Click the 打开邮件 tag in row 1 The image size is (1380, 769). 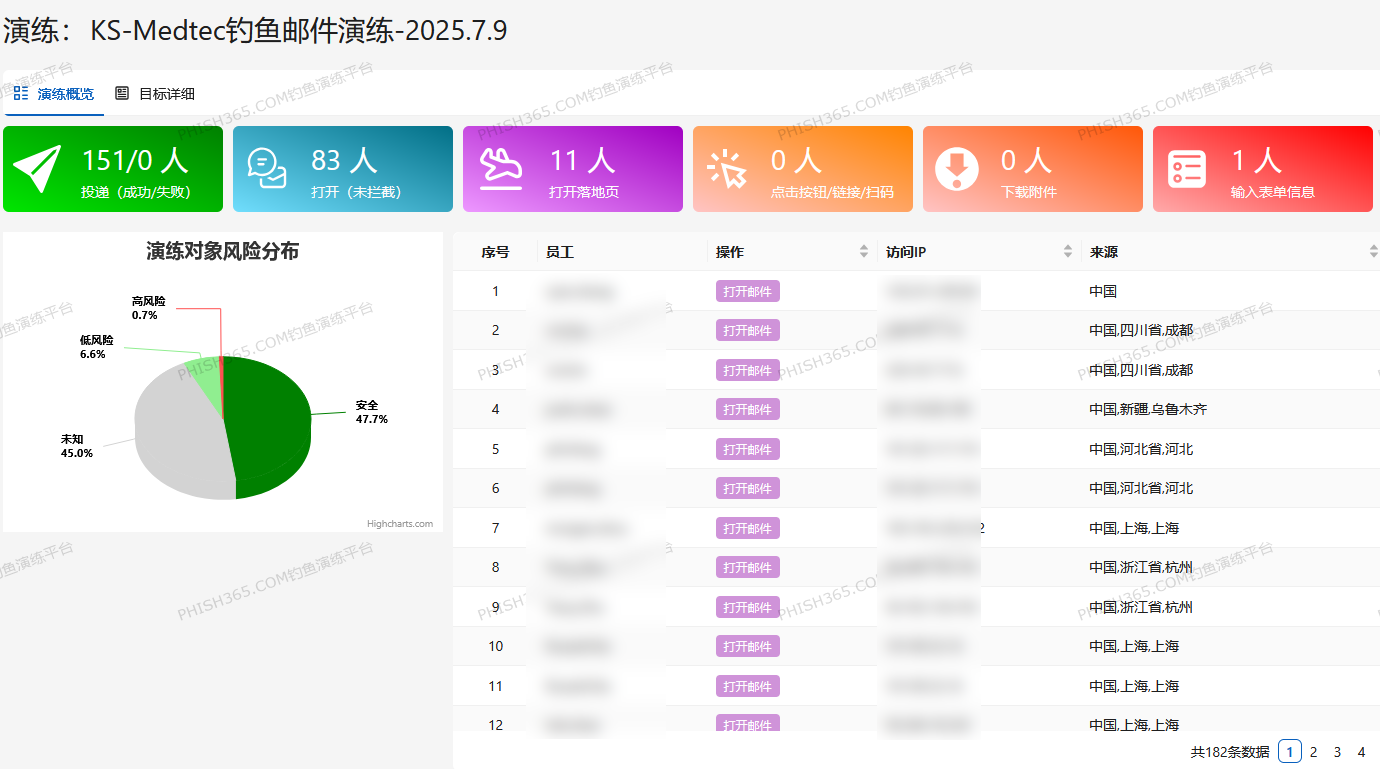[x=747, y=291]
